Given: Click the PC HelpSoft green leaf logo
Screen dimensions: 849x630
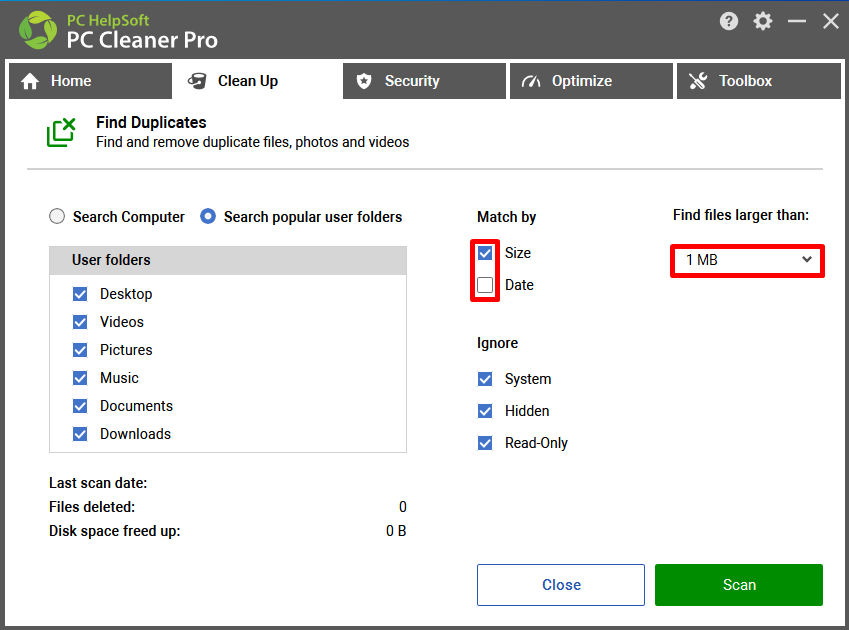Looking at the screenshot, I should (x=38, y=30).
